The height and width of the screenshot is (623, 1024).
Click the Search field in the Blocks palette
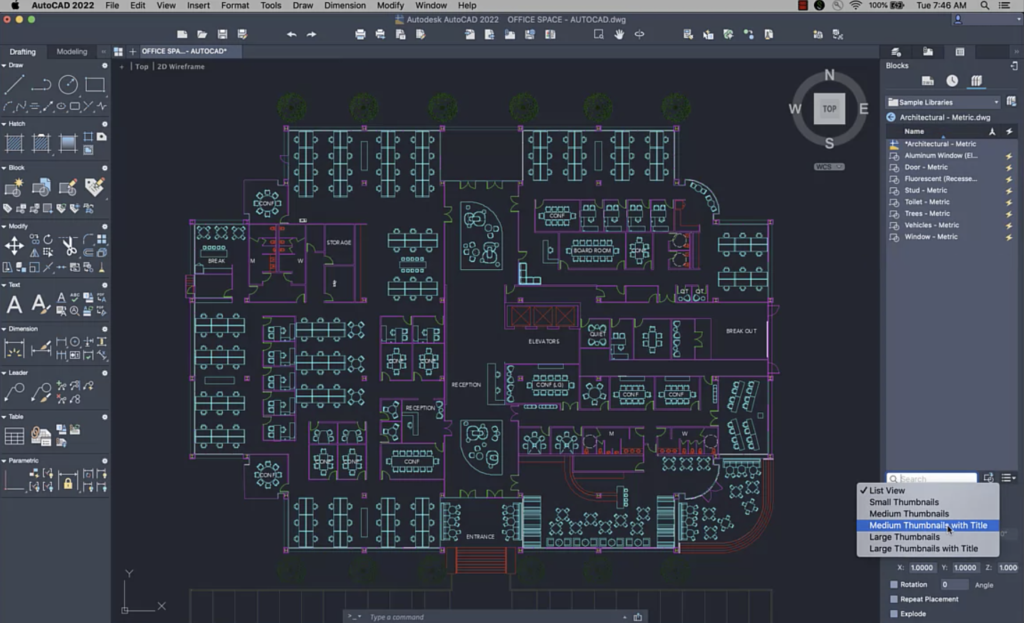click(x=929, y=477)
